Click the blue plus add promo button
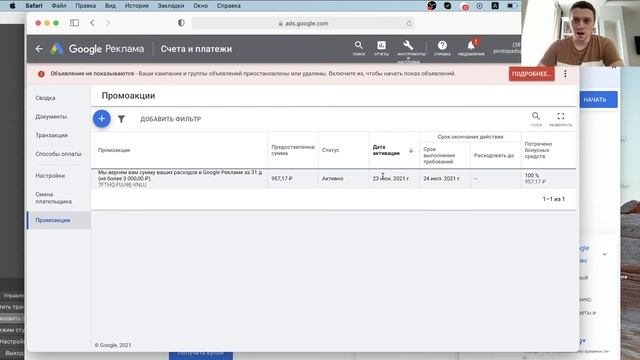The width and height of the screenshot is (640, 360). click(x=102, y=119)
